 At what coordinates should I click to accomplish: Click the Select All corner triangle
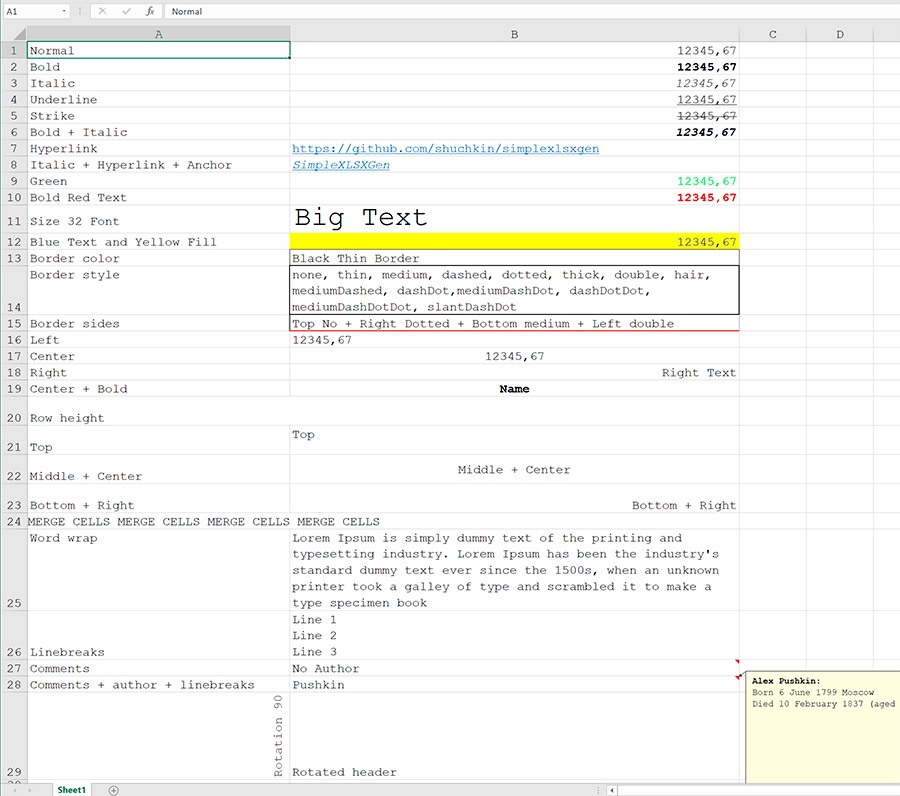(19, 35)
